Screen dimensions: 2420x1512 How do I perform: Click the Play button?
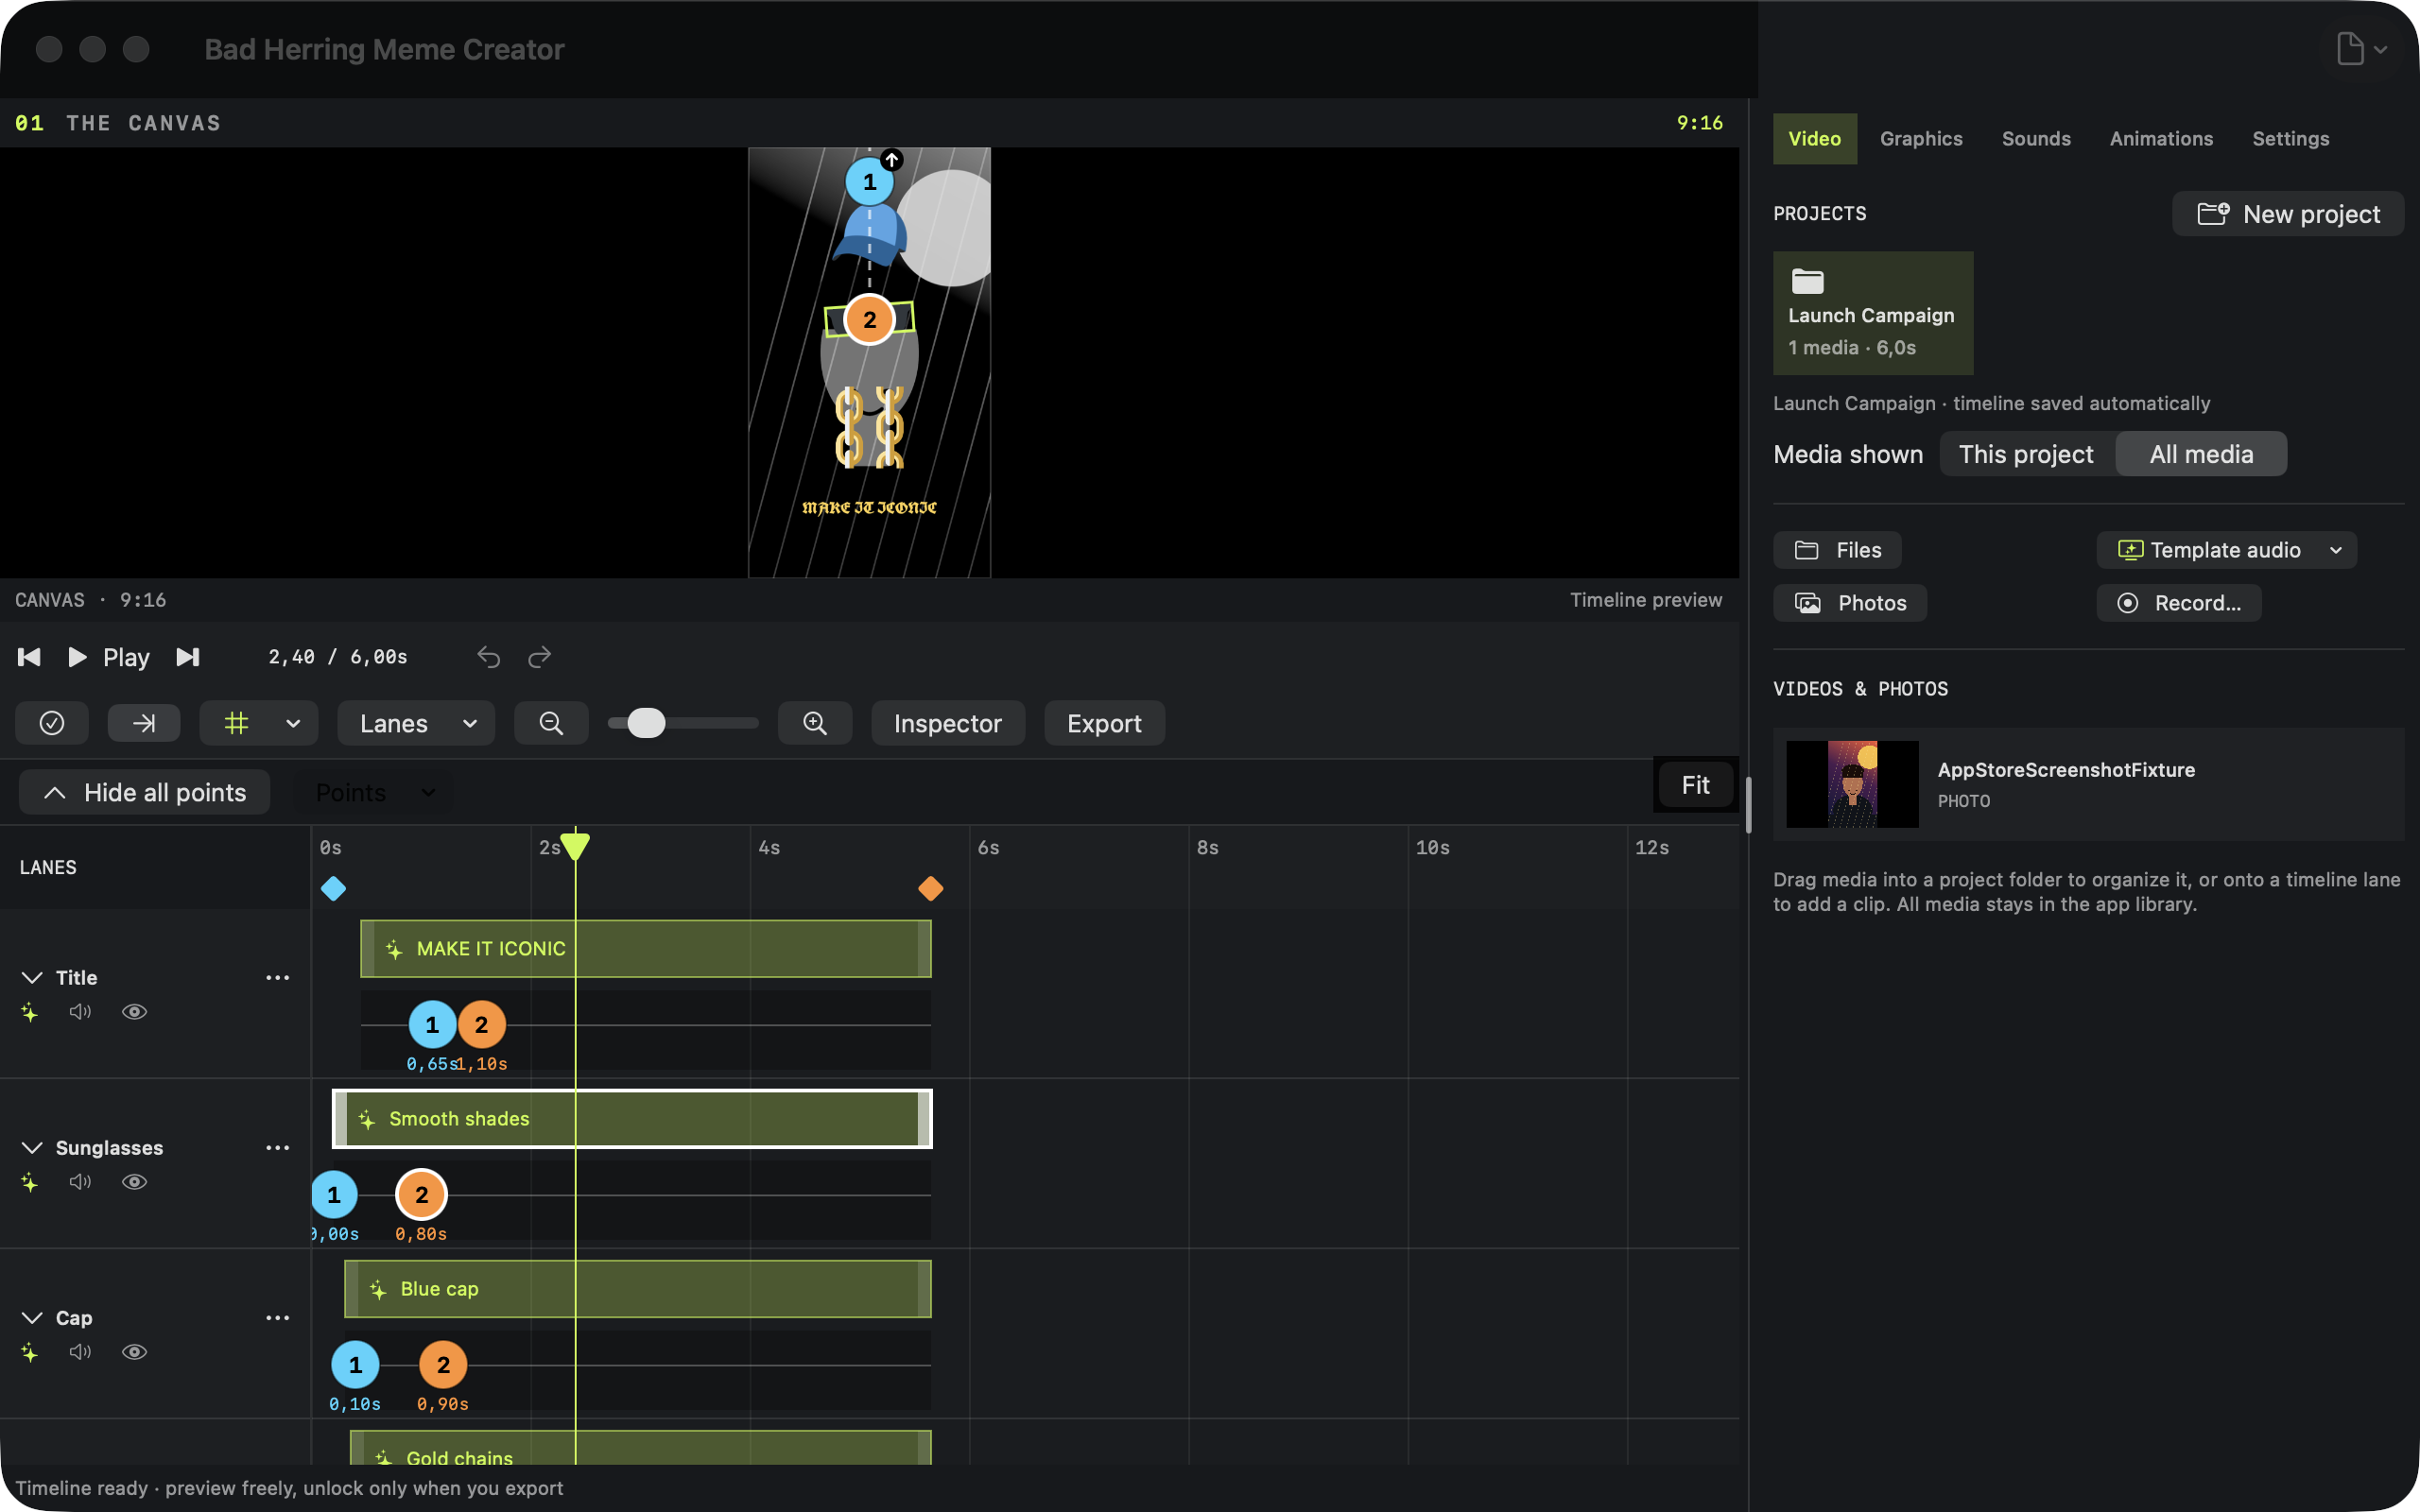(108, 657)
